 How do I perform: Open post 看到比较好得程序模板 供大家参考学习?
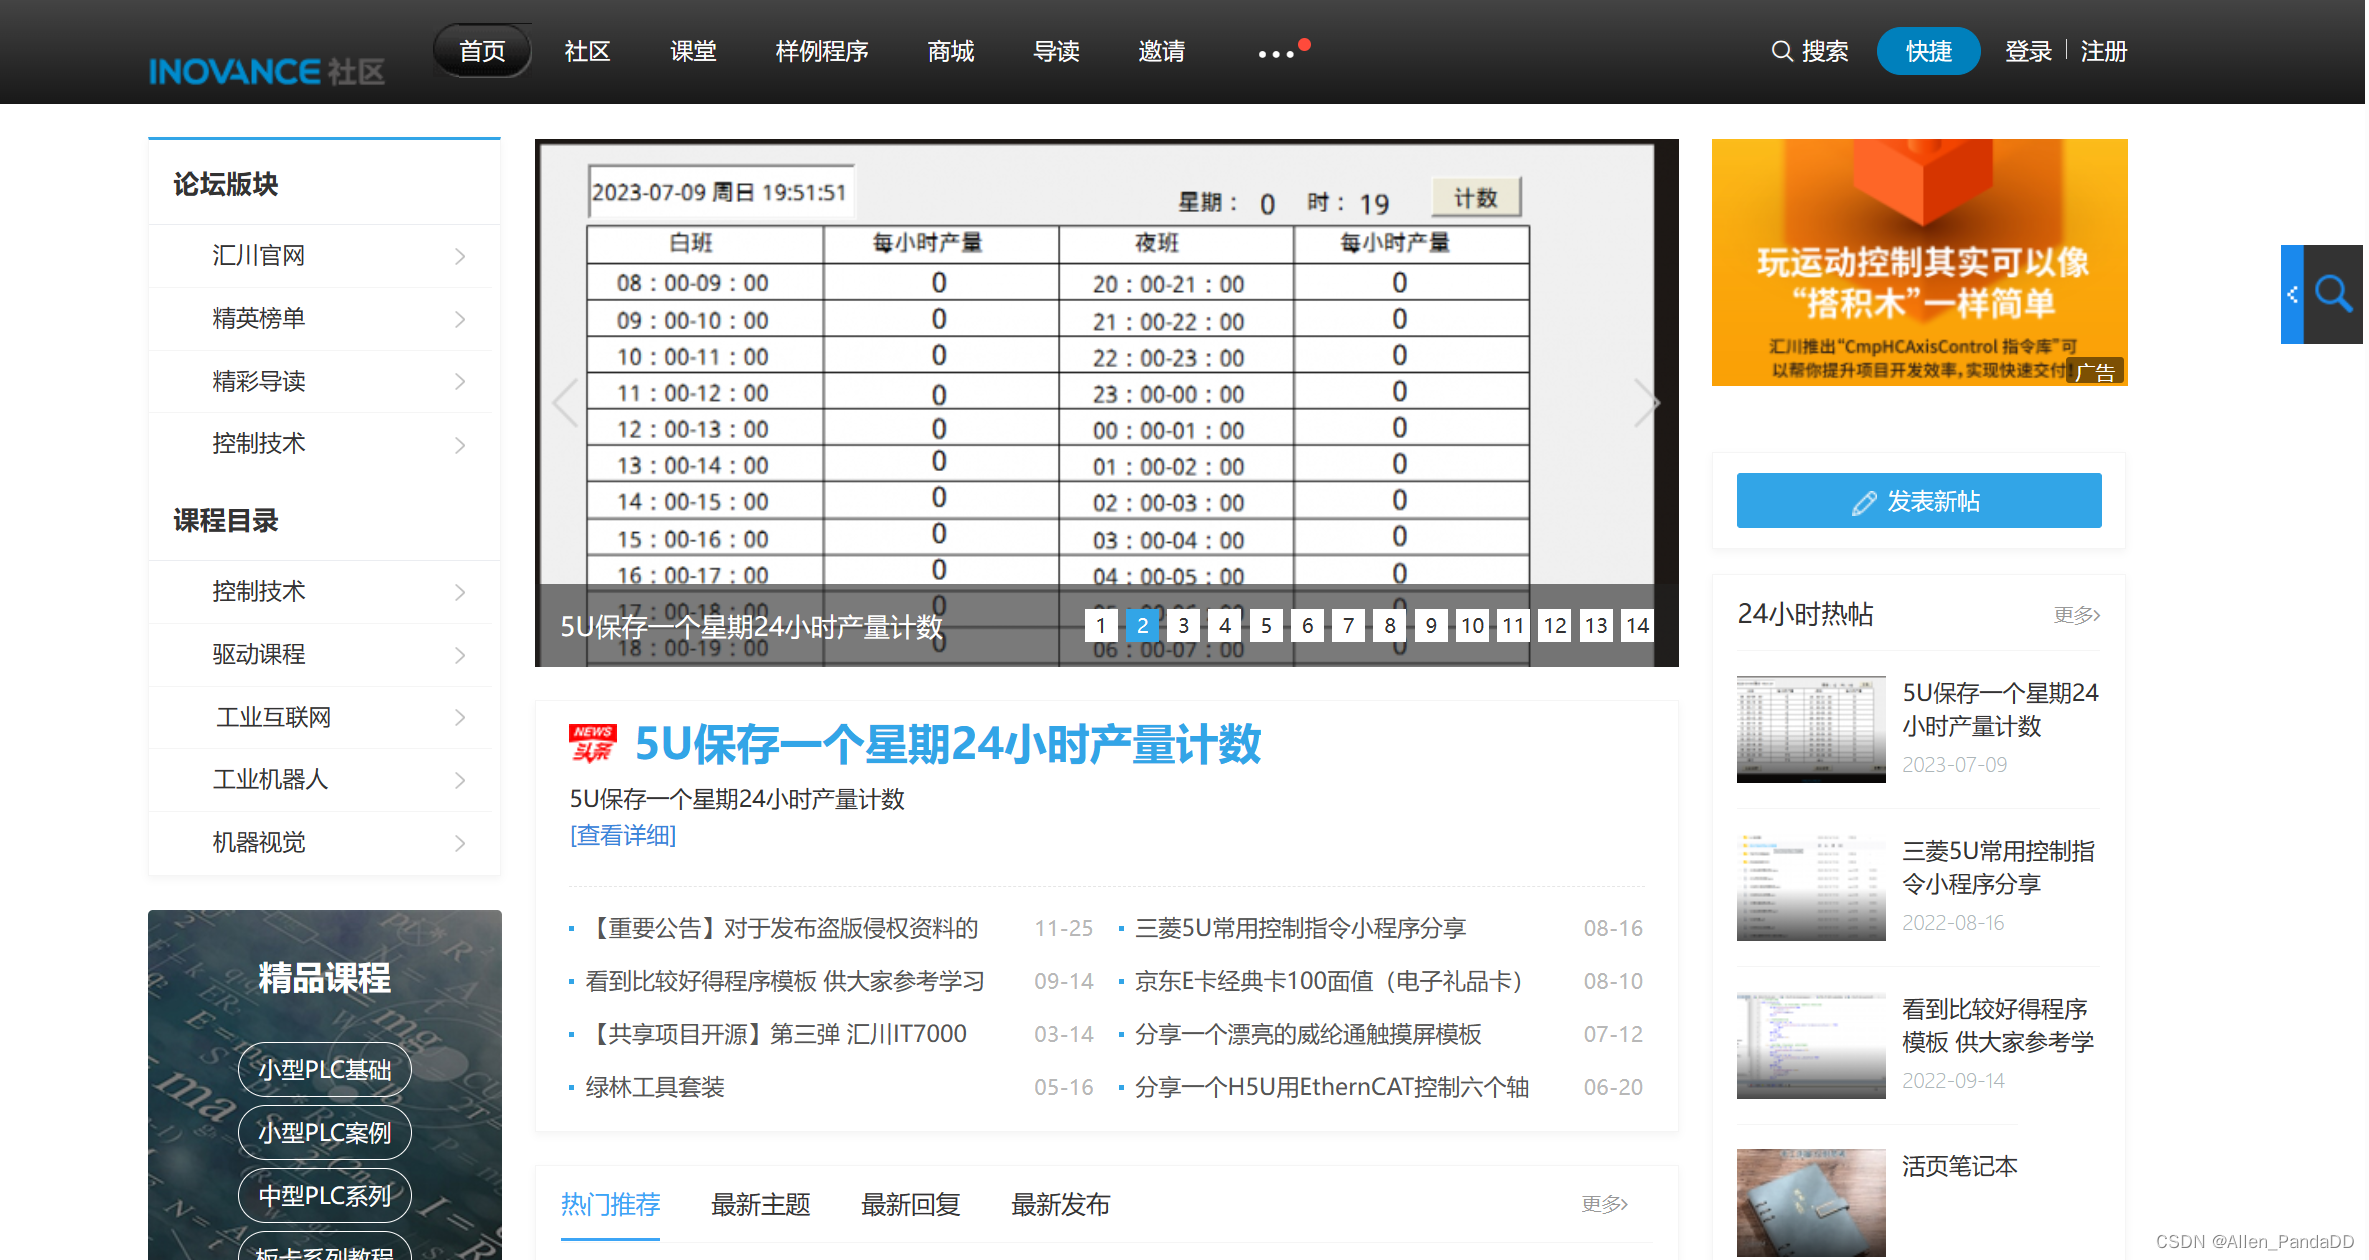click(785, 981)
